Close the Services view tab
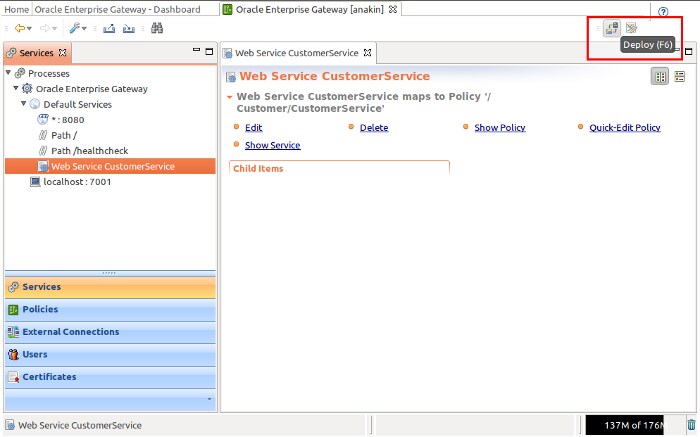 coord(62,52)
